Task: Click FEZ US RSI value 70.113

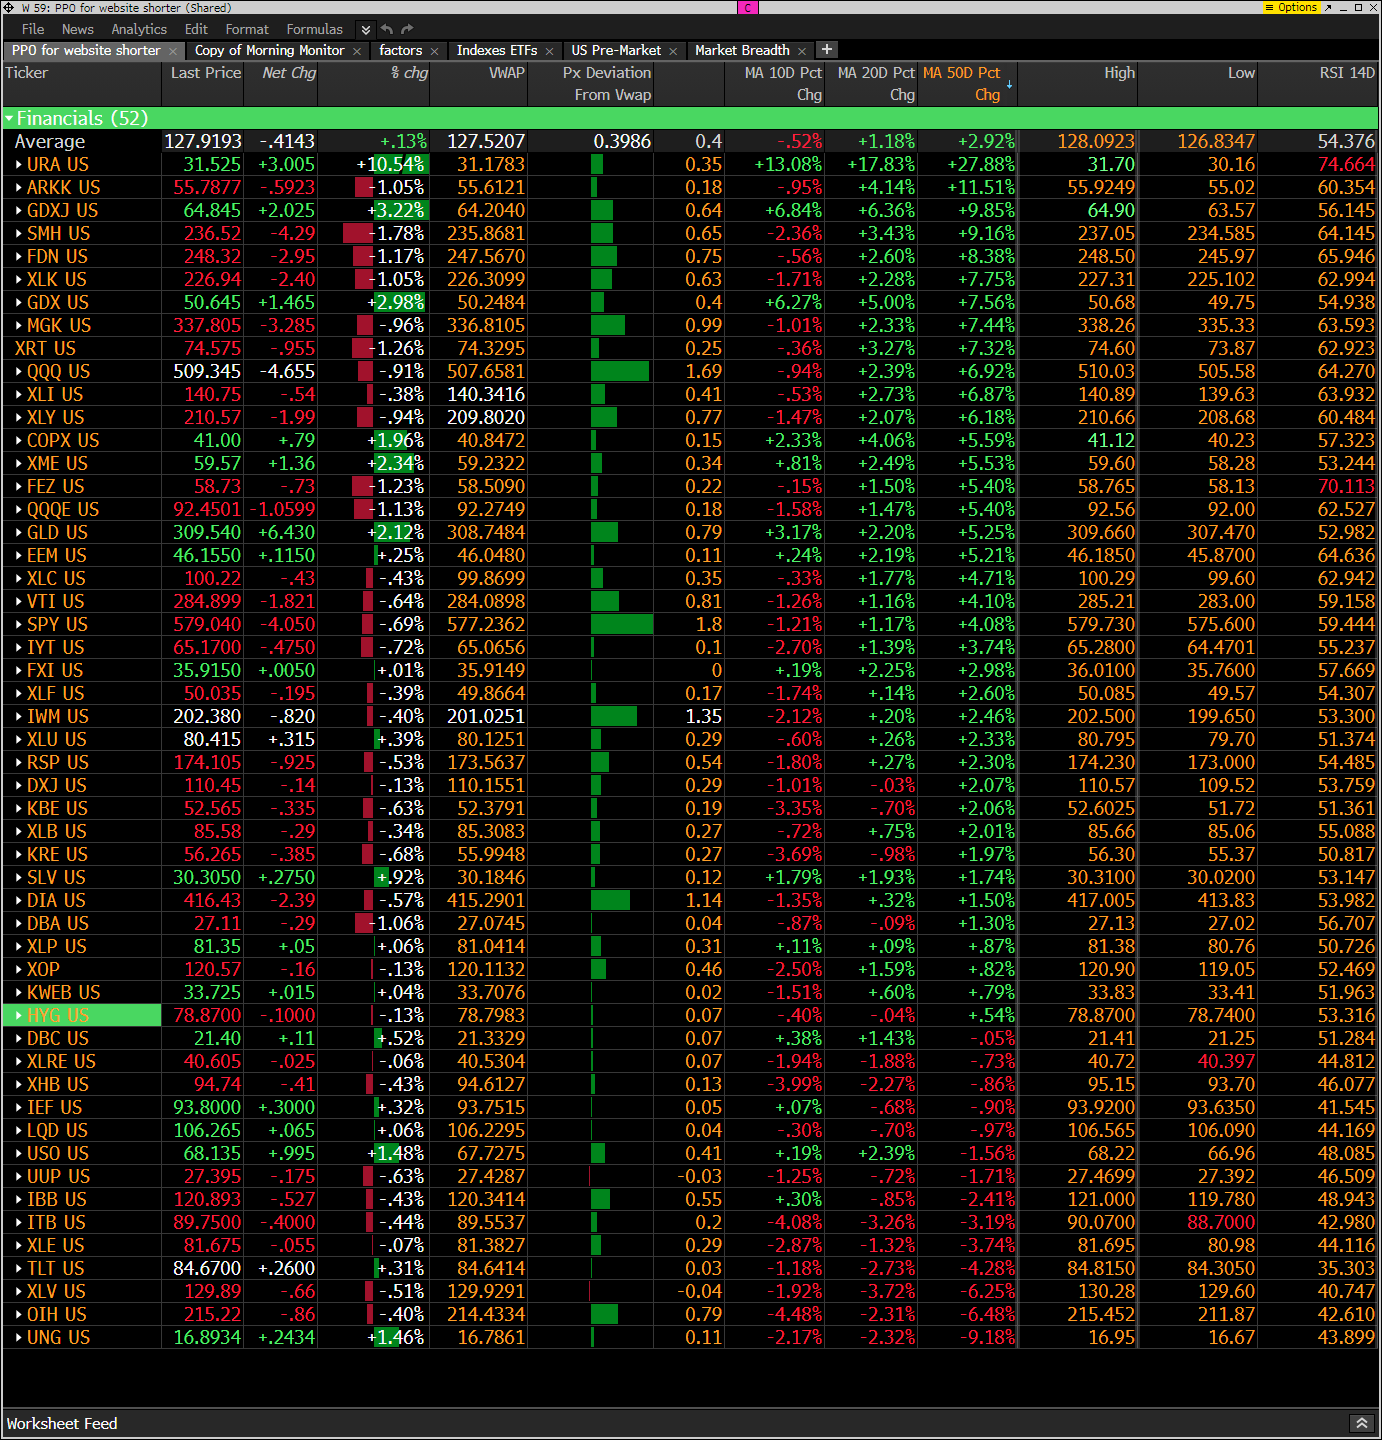Action: coord(1346,486)
